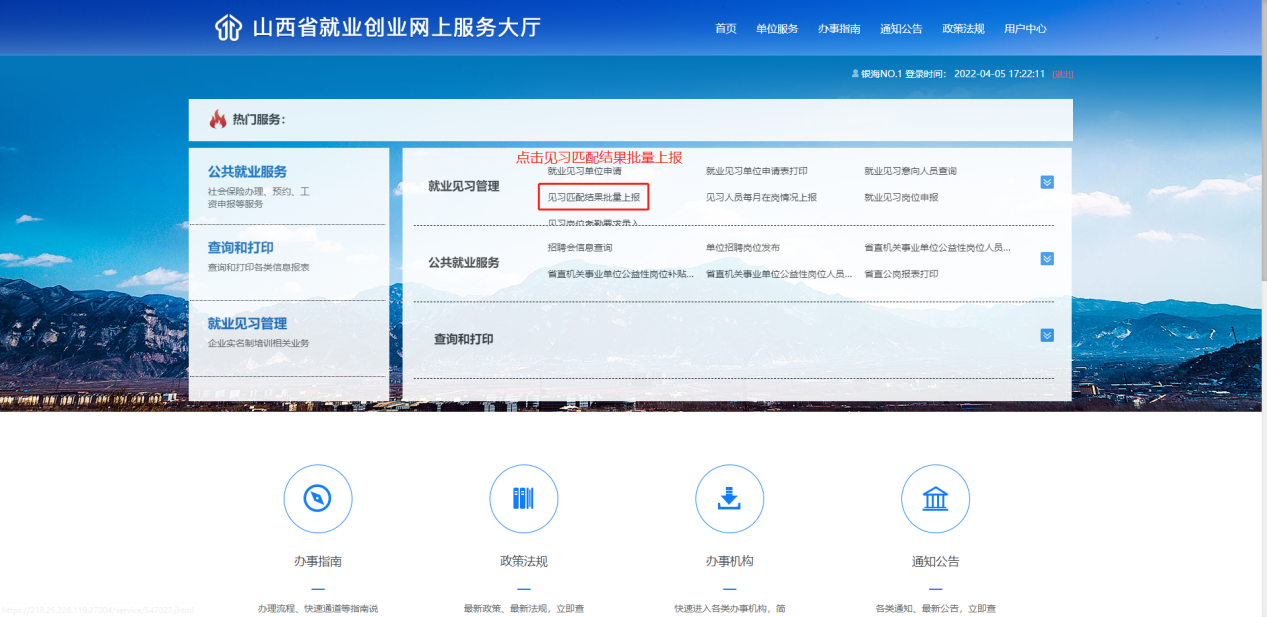Click 见习匹配结果批量上报

594,197
